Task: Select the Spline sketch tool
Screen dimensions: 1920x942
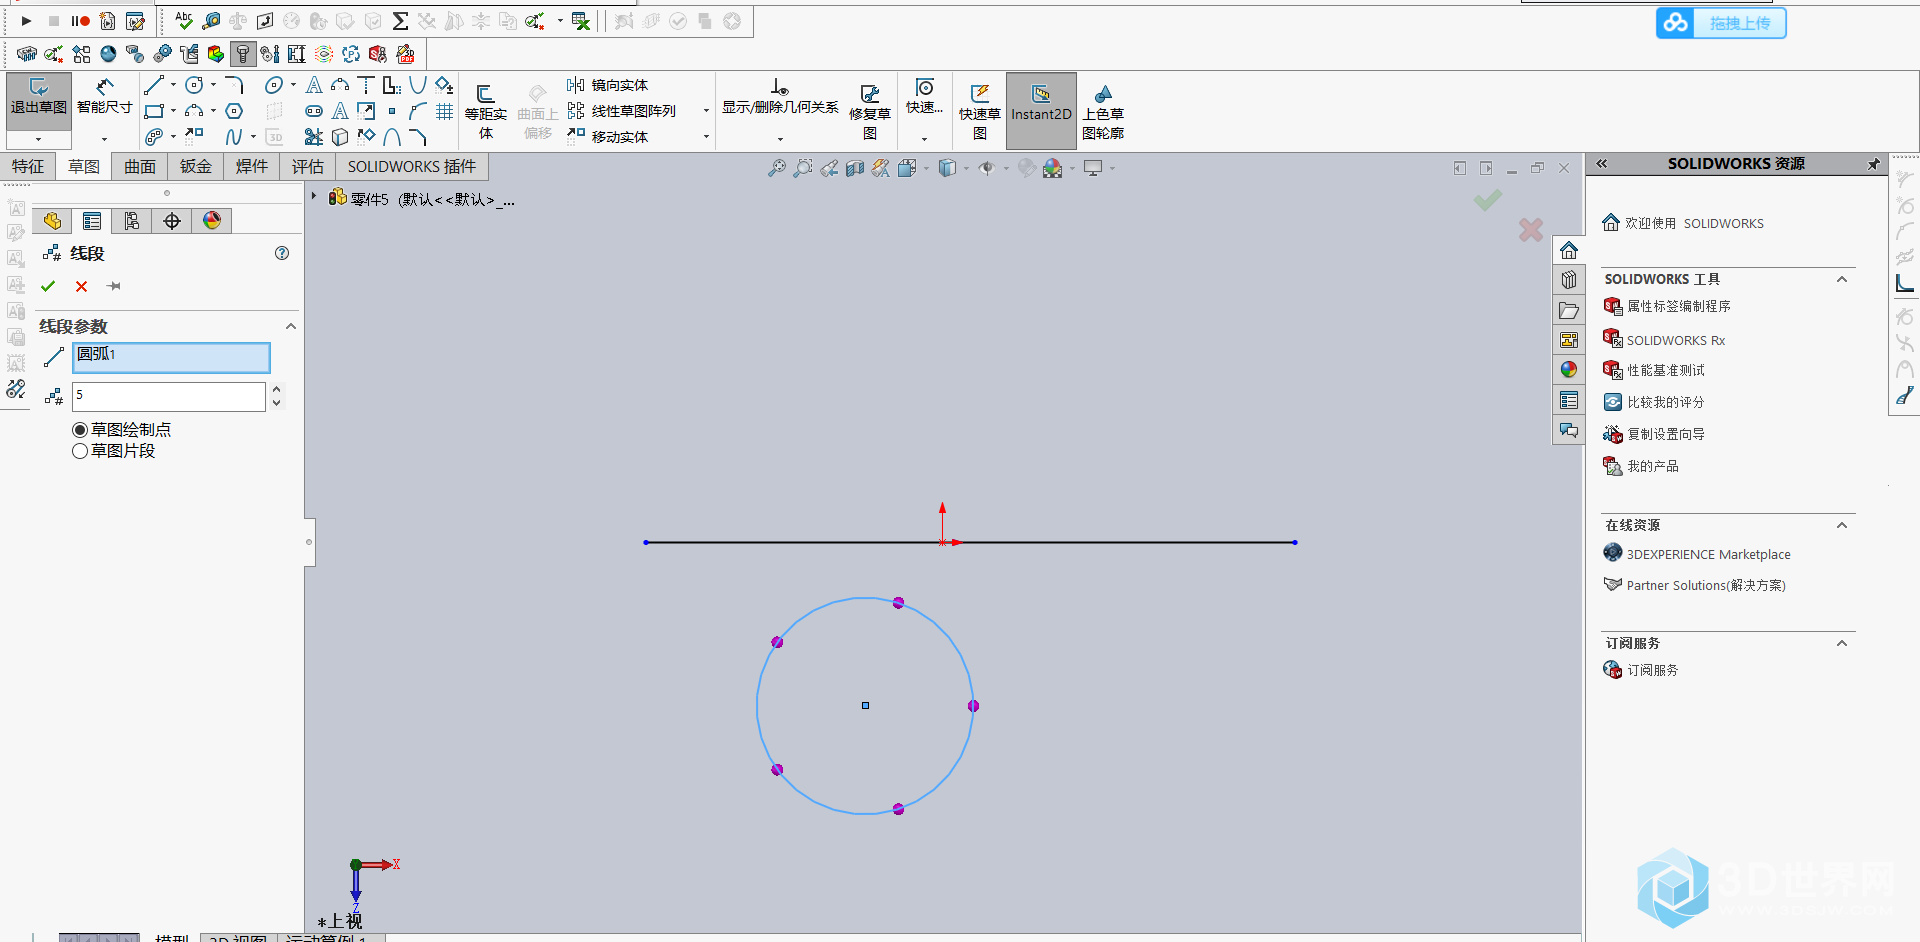Action: tap(234, 137)
